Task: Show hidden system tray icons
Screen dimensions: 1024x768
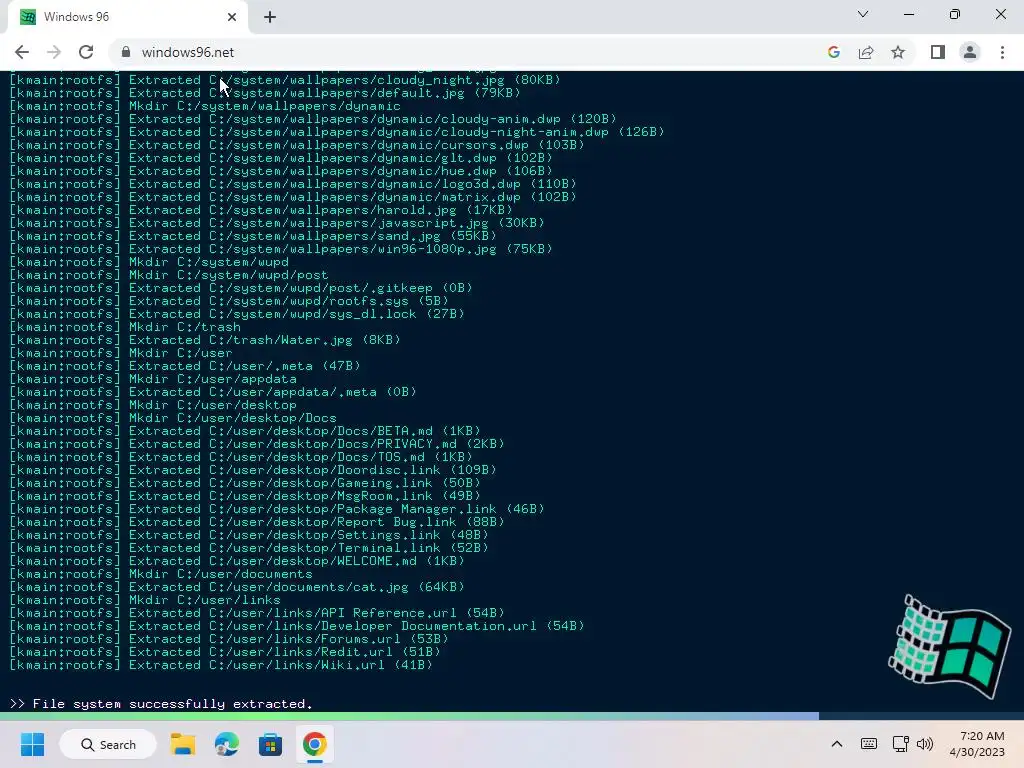Action: pos(837,744)
